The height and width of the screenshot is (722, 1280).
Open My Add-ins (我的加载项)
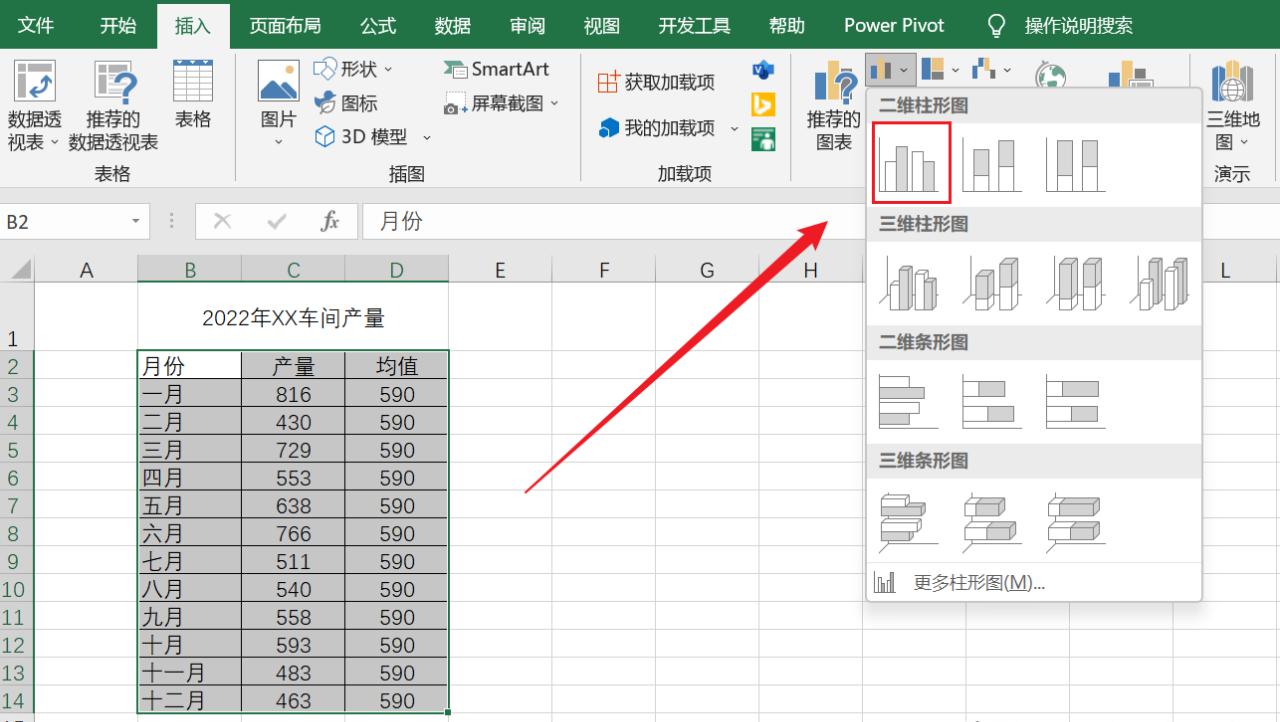click(658, 128)
